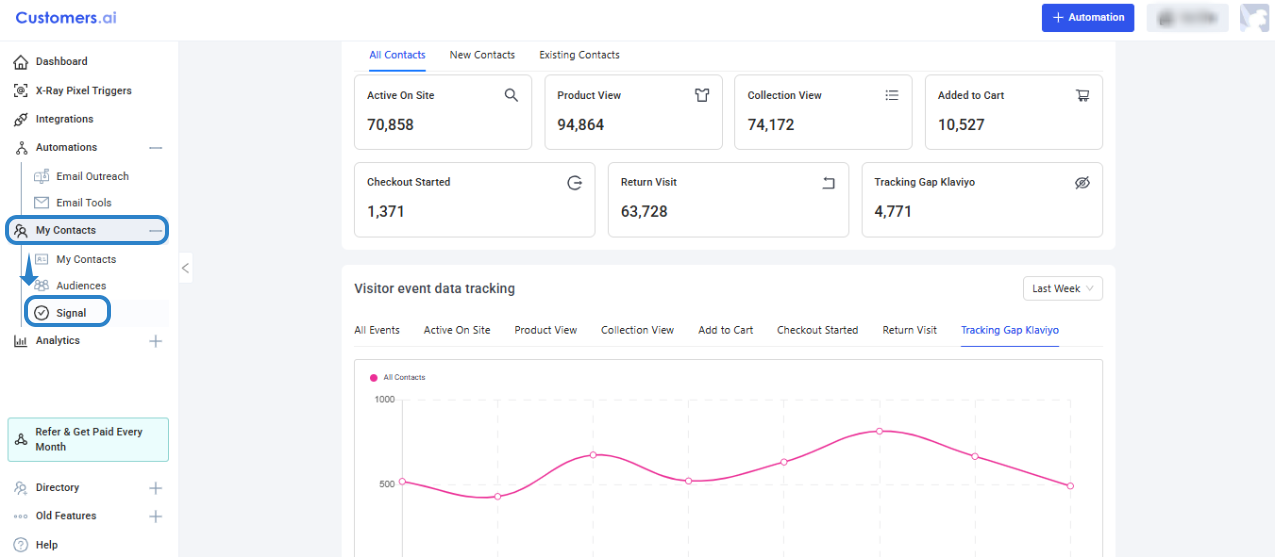Click the list icon in Collection View card
This screenshot has height=557, width=1275.
[892, 95]
